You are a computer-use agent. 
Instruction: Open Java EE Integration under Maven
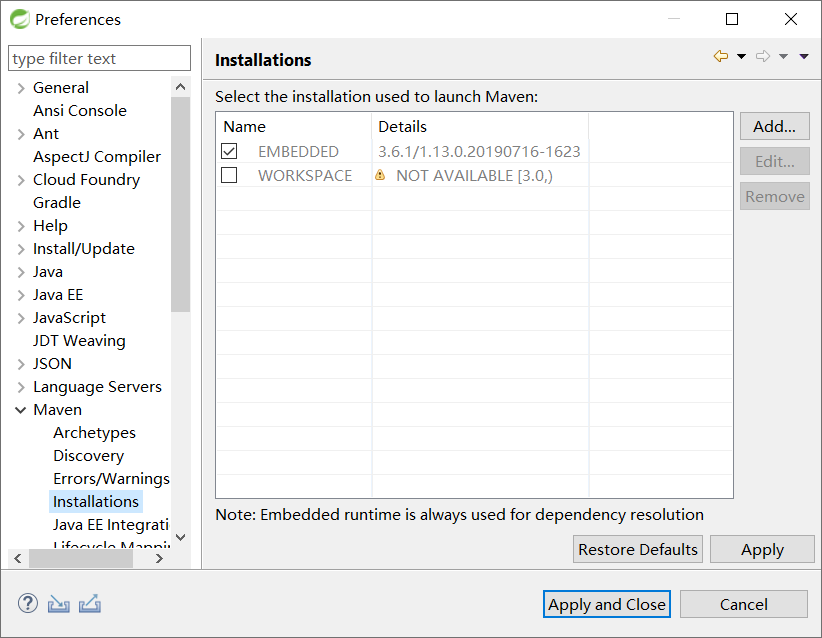(111, 525)
